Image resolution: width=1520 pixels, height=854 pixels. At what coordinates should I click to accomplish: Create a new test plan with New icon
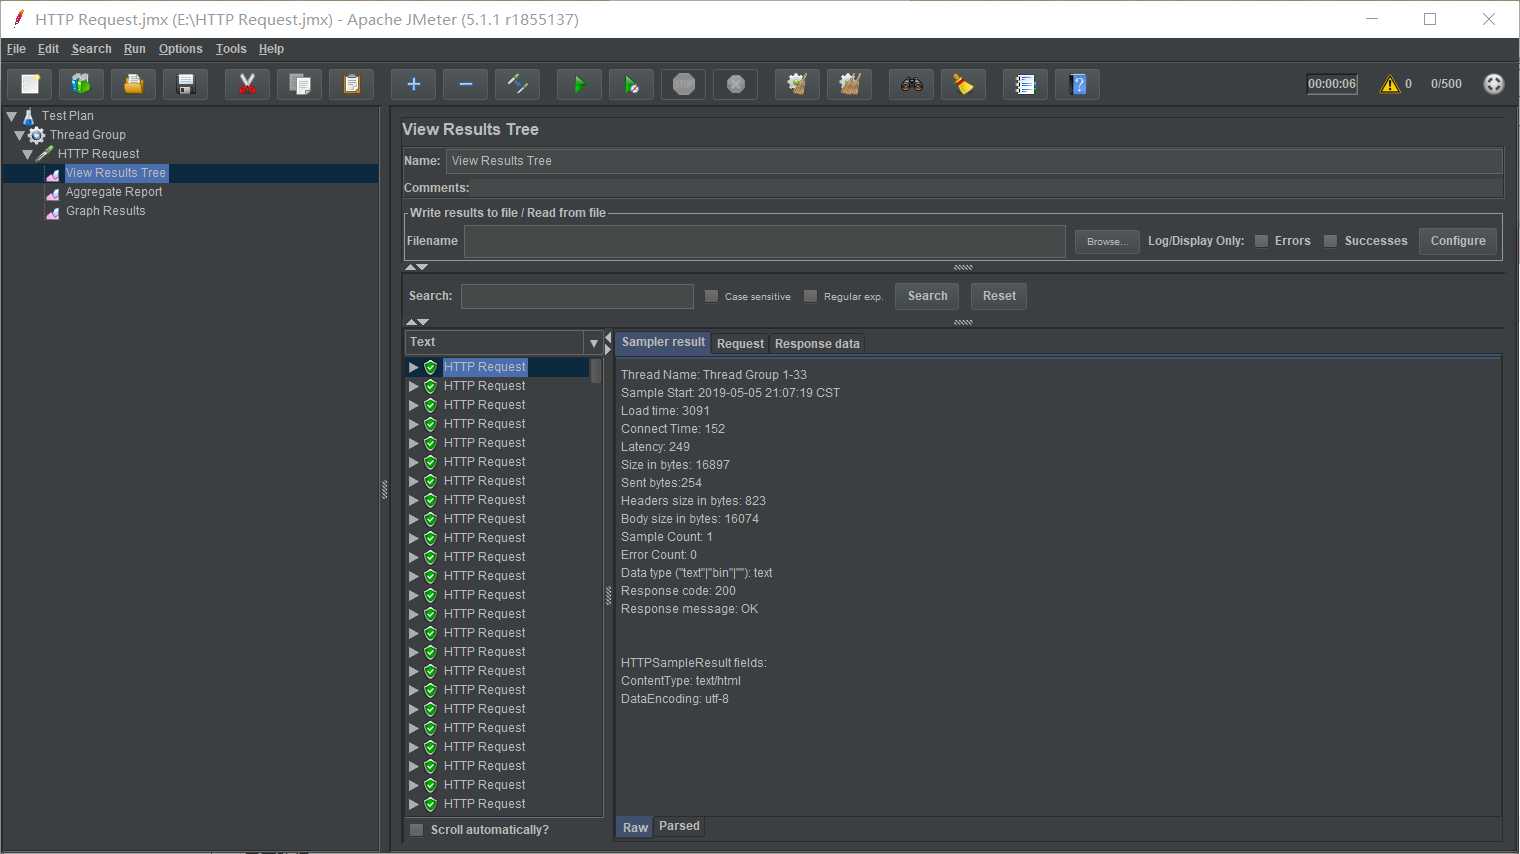coord(30,84)
